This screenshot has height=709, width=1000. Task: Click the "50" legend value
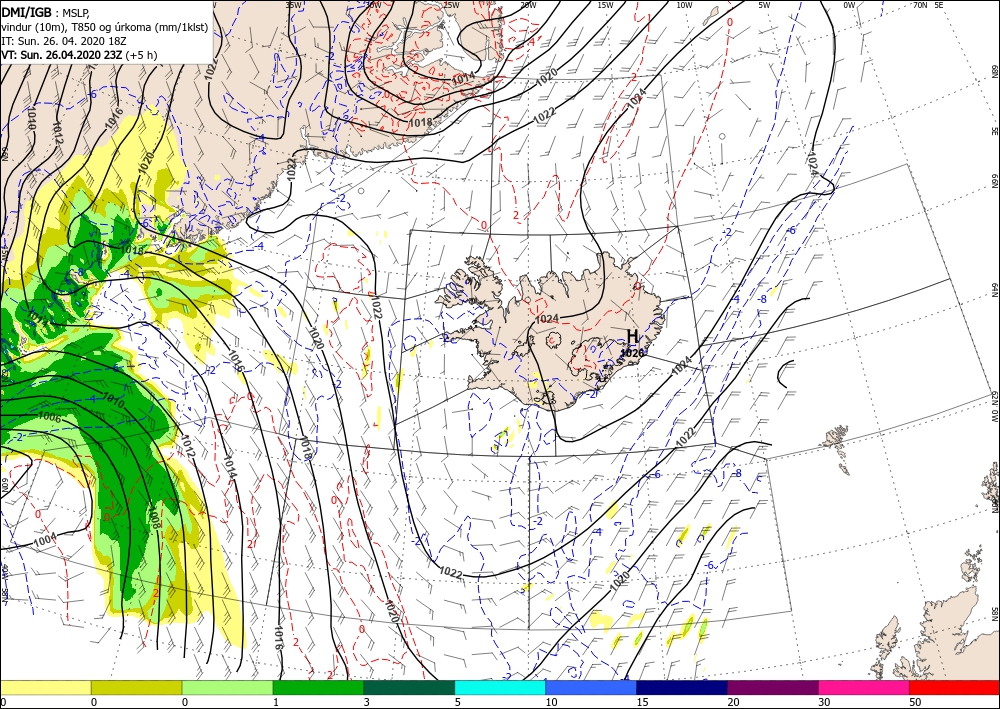pyautogui.click(x=916, y=702)
